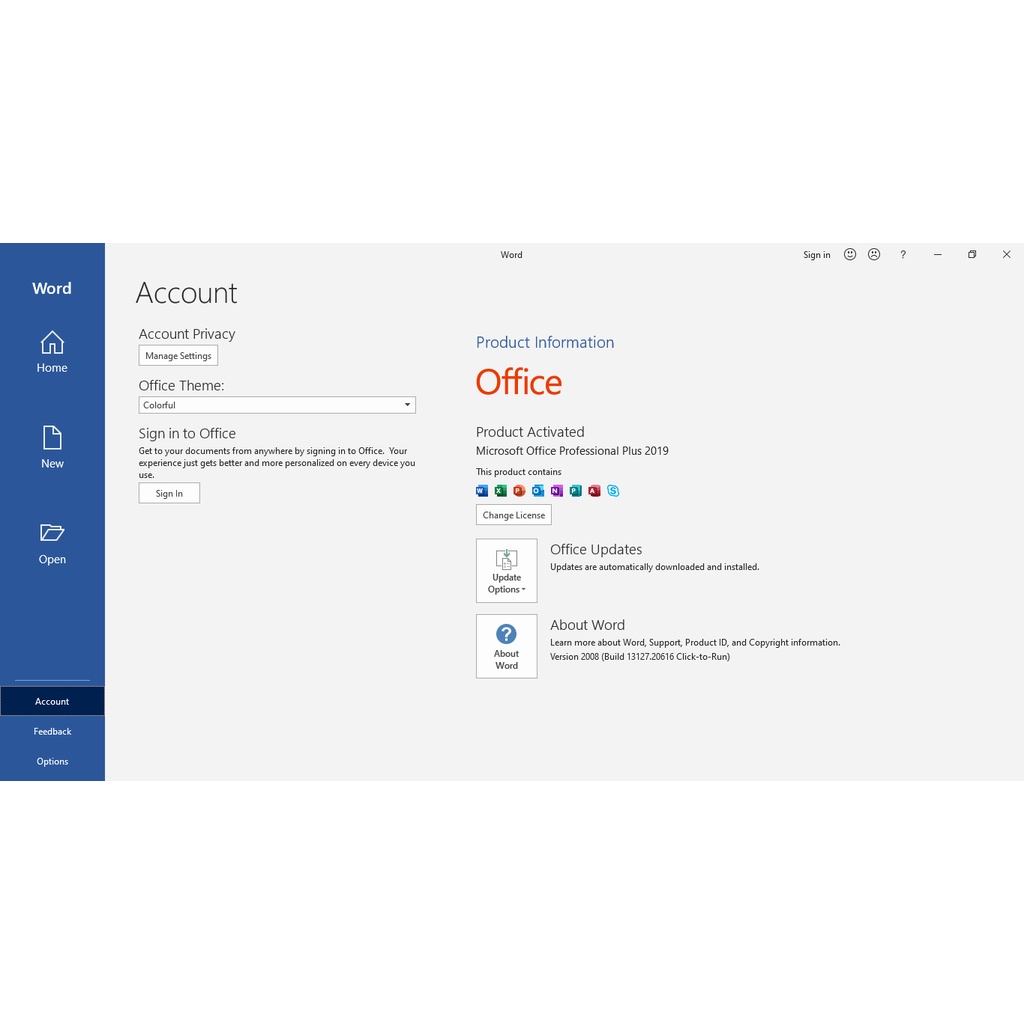Screen dimensions: 1024x1024
Task: Click the Change License button
Action: click(x=514, y=515)
